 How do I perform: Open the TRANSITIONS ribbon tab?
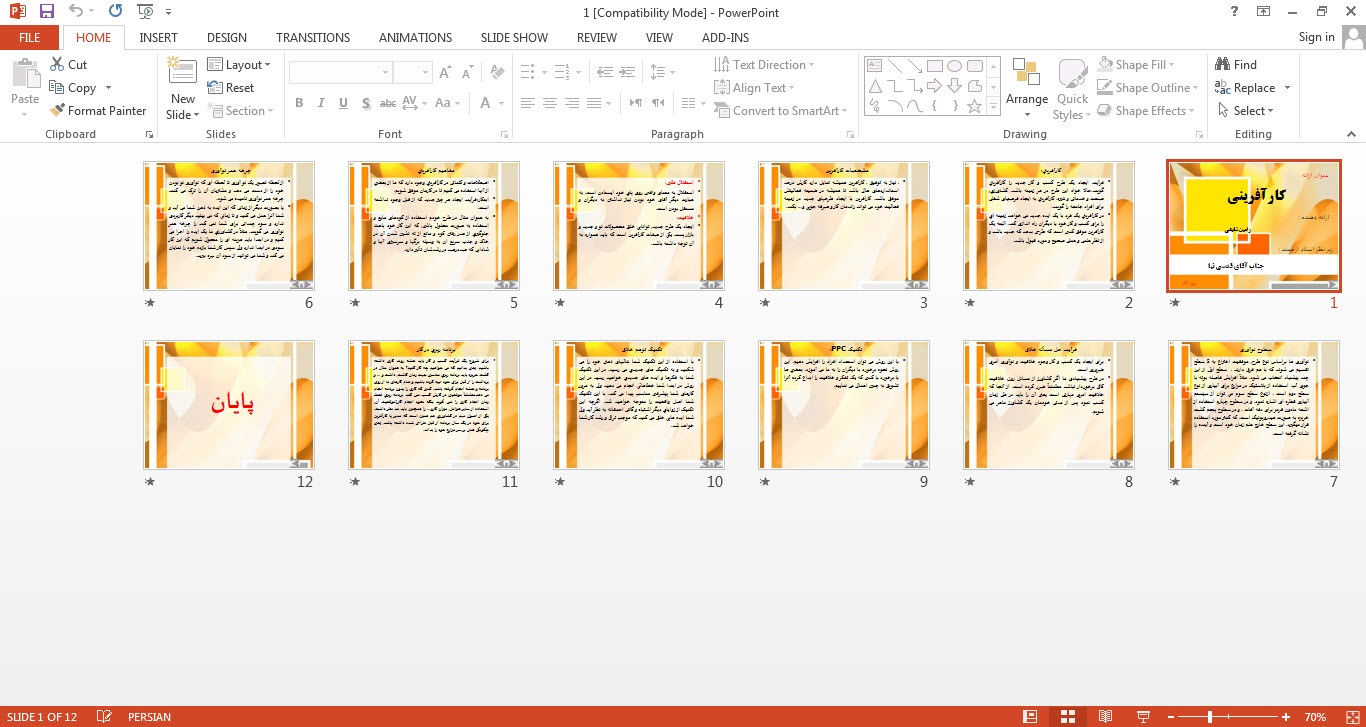pos(313,38)
